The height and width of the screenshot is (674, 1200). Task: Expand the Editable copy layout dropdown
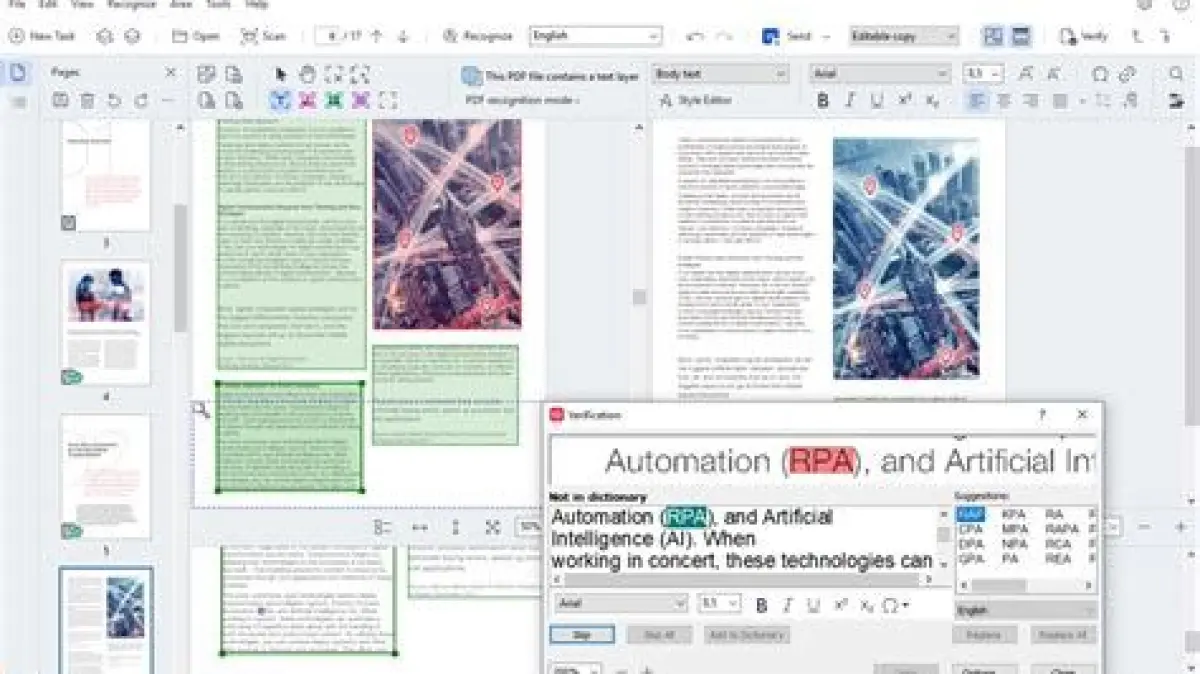pyautogui.click(x=903, y=36)
